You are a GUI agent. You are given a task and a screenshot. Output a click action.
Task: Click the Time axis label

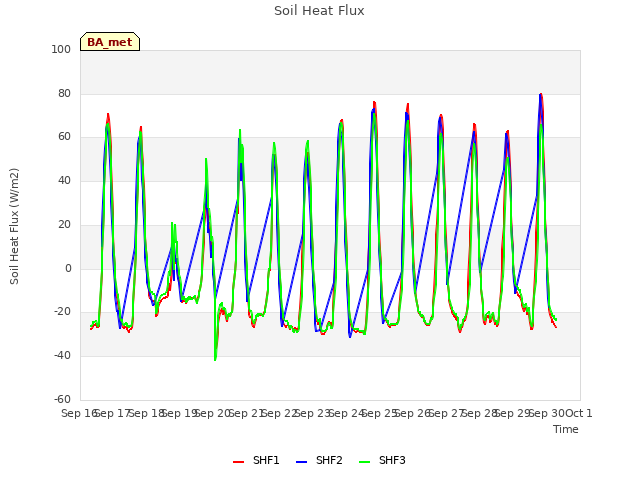(x=566, y=429)
